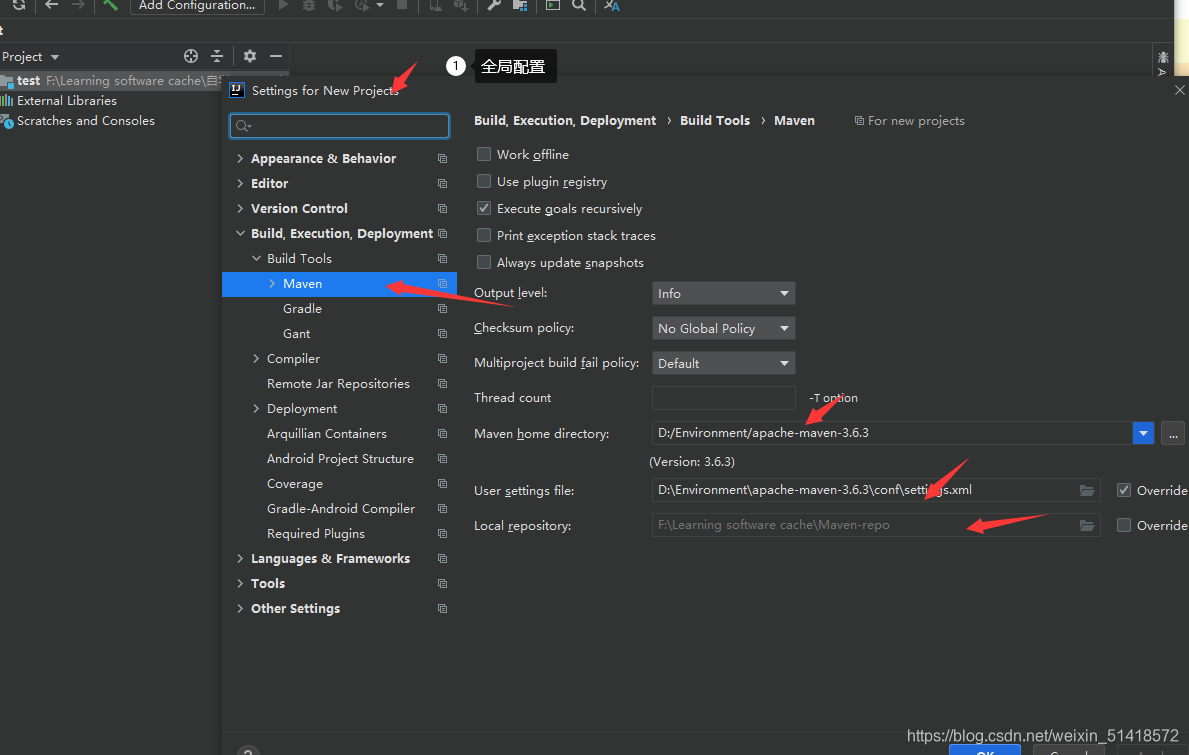This screenshot has height=755, width=1189.
Task: Click the locate target crosshair icon
Action: pyautogui.click(x=191, y=56)
